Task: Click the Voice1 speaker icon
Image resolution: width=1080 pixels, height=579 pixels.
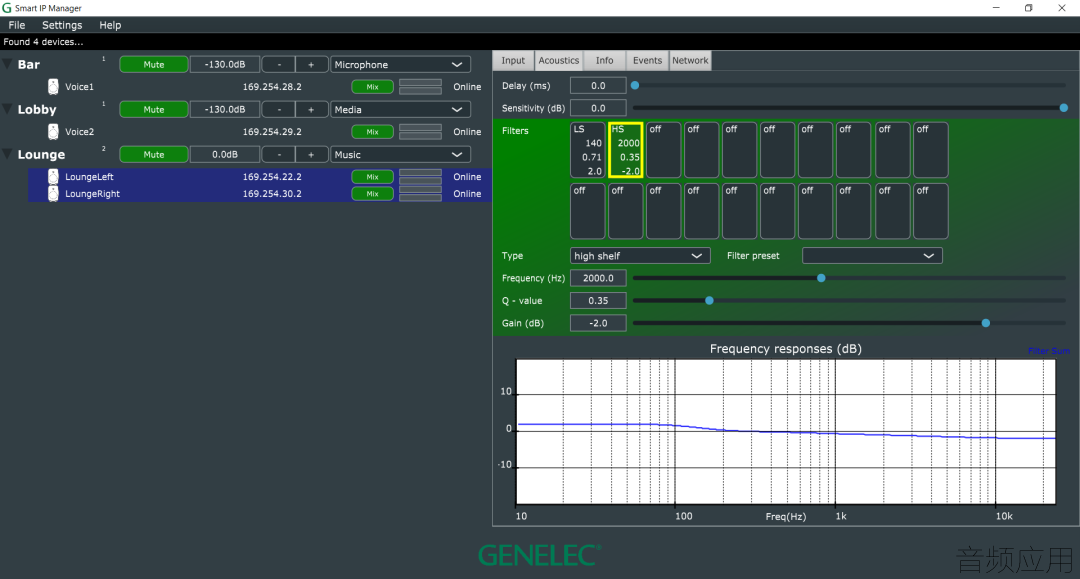Action: point(53,87)
